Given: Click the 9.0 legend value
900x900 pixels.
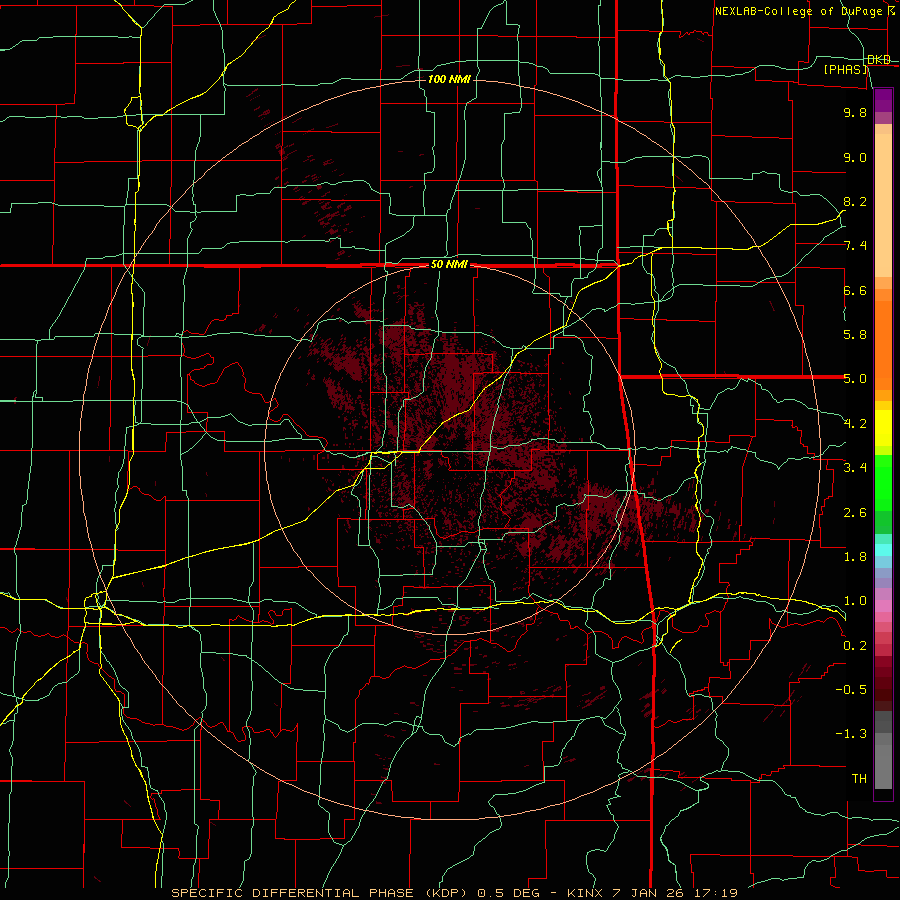Looking at the screenshot, I should pyautogui.click(x=855, y=158).
